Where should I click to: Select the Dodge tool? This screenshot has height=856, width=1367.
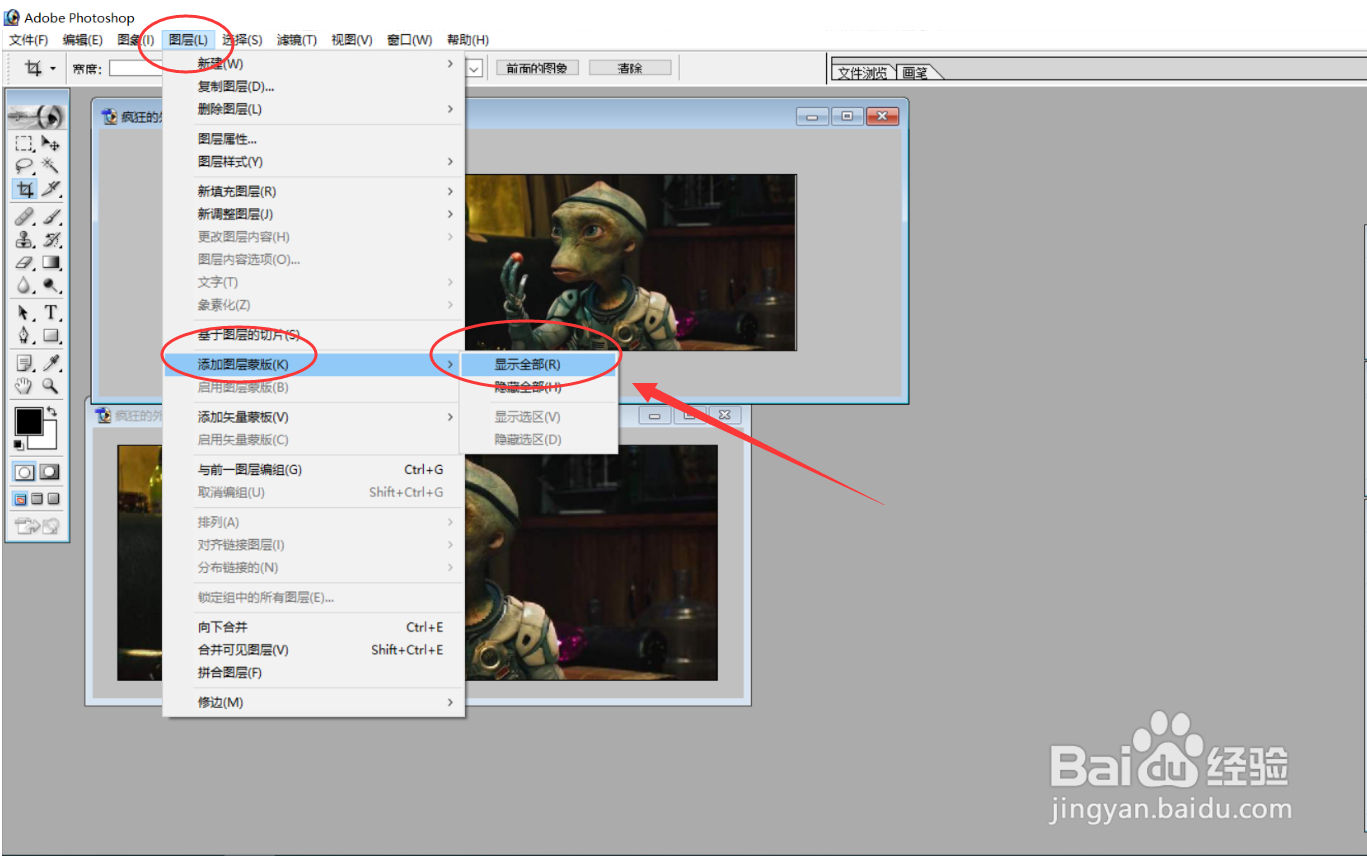[51, 286]
